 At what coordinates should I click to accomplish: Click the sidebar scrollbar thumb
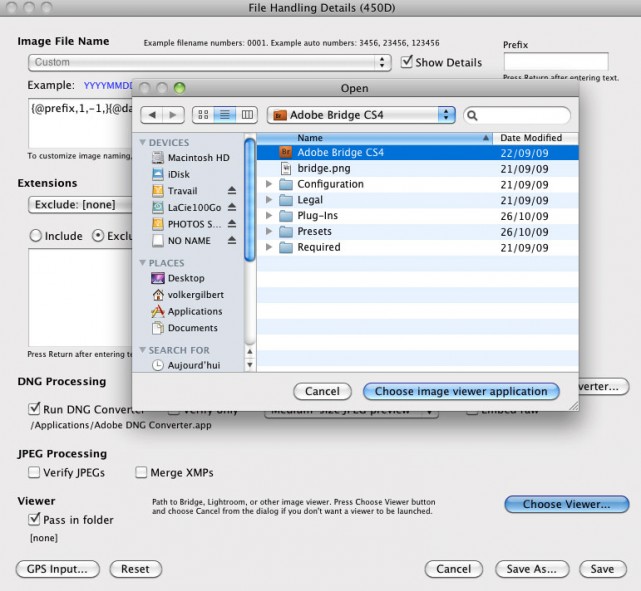point(250,200)
